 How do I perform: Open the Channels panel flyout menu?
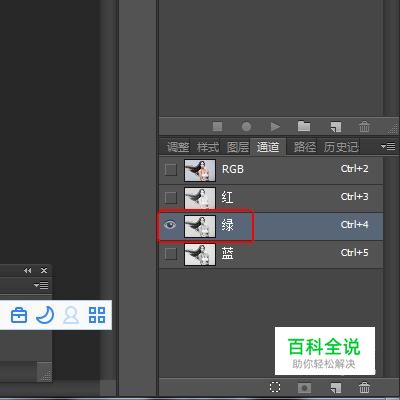point(388,146)
